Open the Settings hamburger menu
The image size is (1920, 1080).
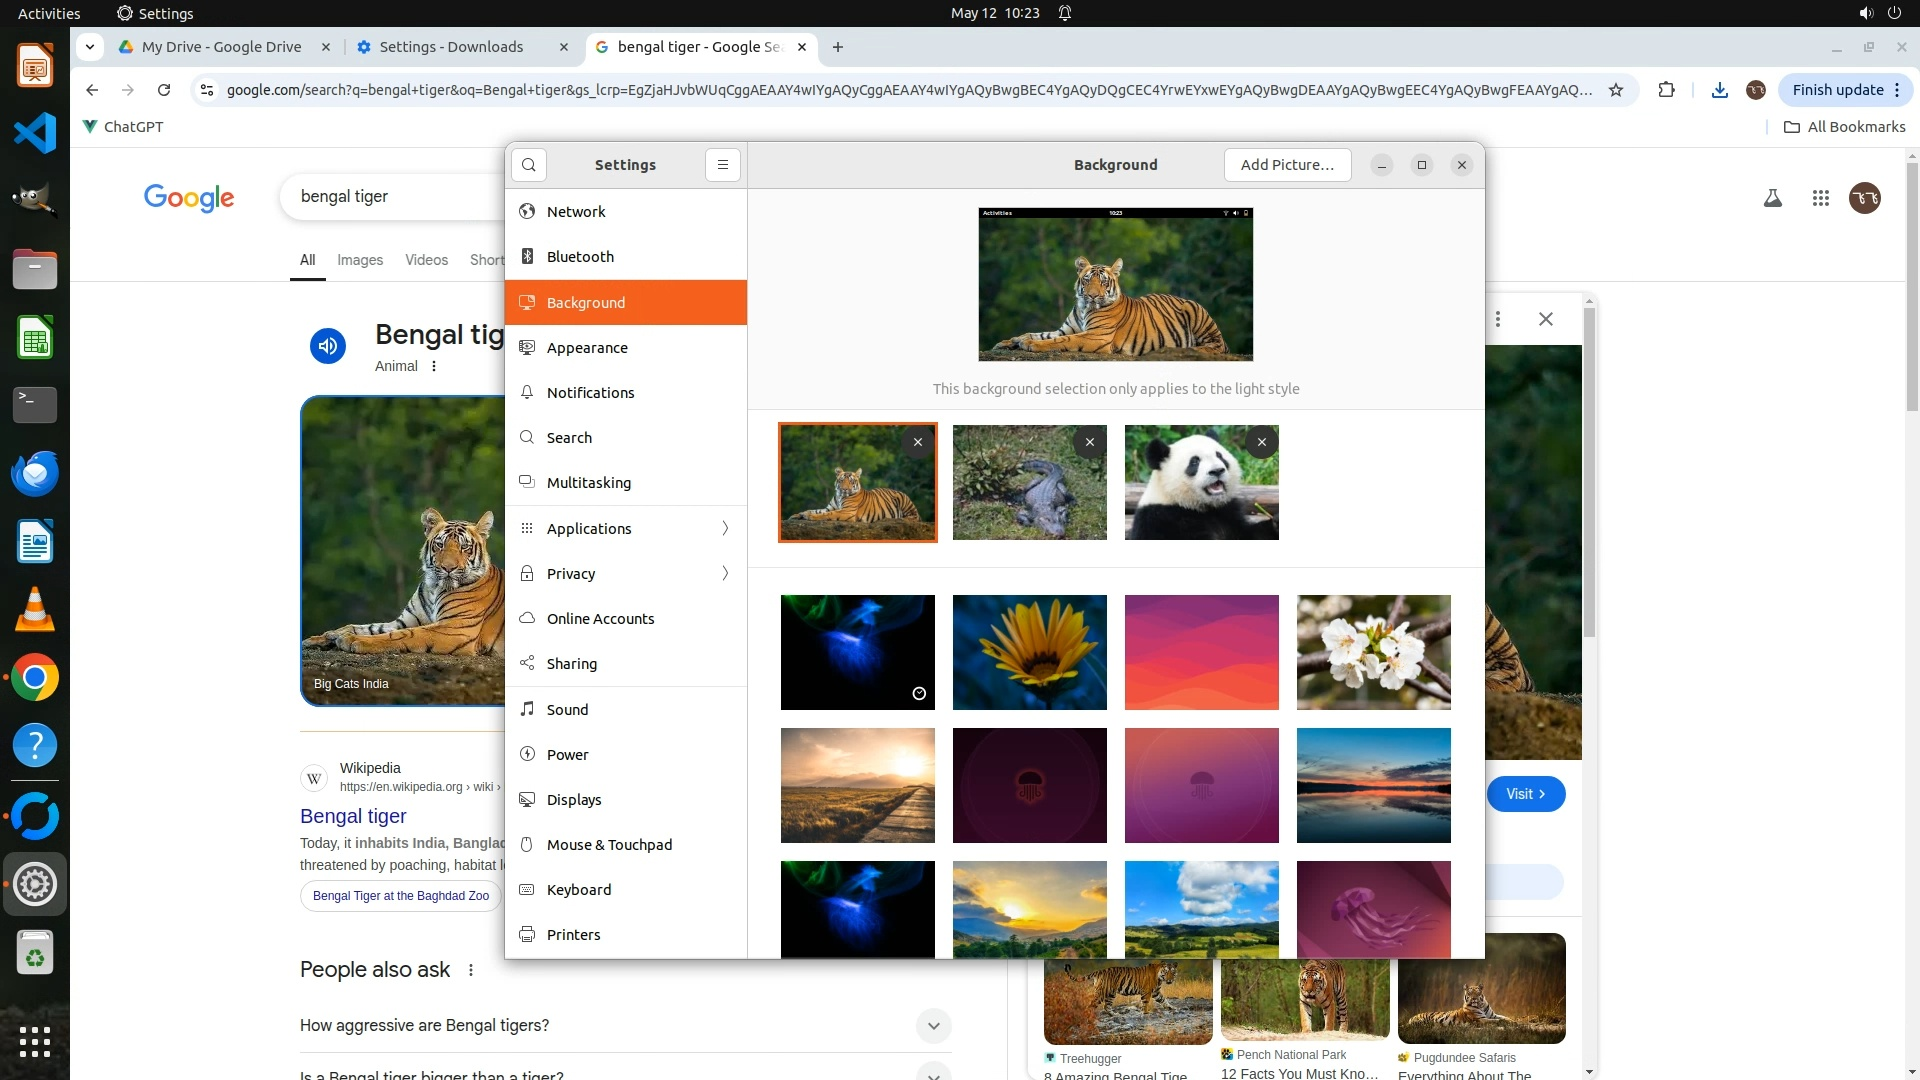[x=723, y=165]
